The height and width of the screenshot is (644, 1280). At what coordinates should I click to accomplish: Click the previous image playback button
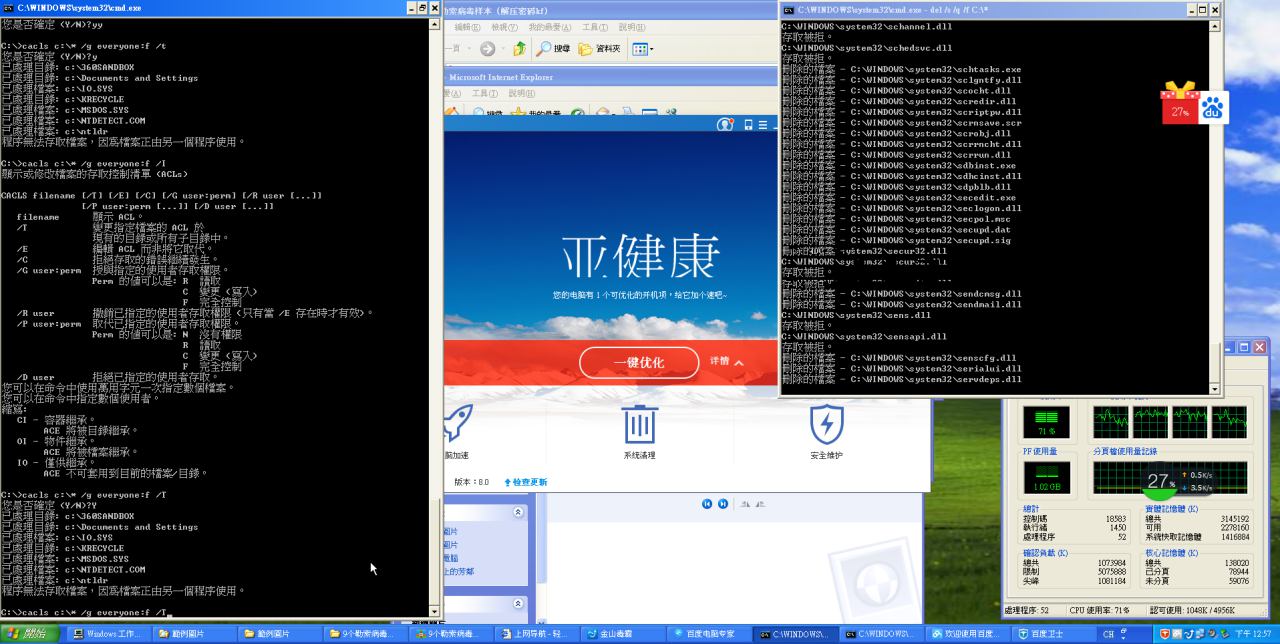707,504
